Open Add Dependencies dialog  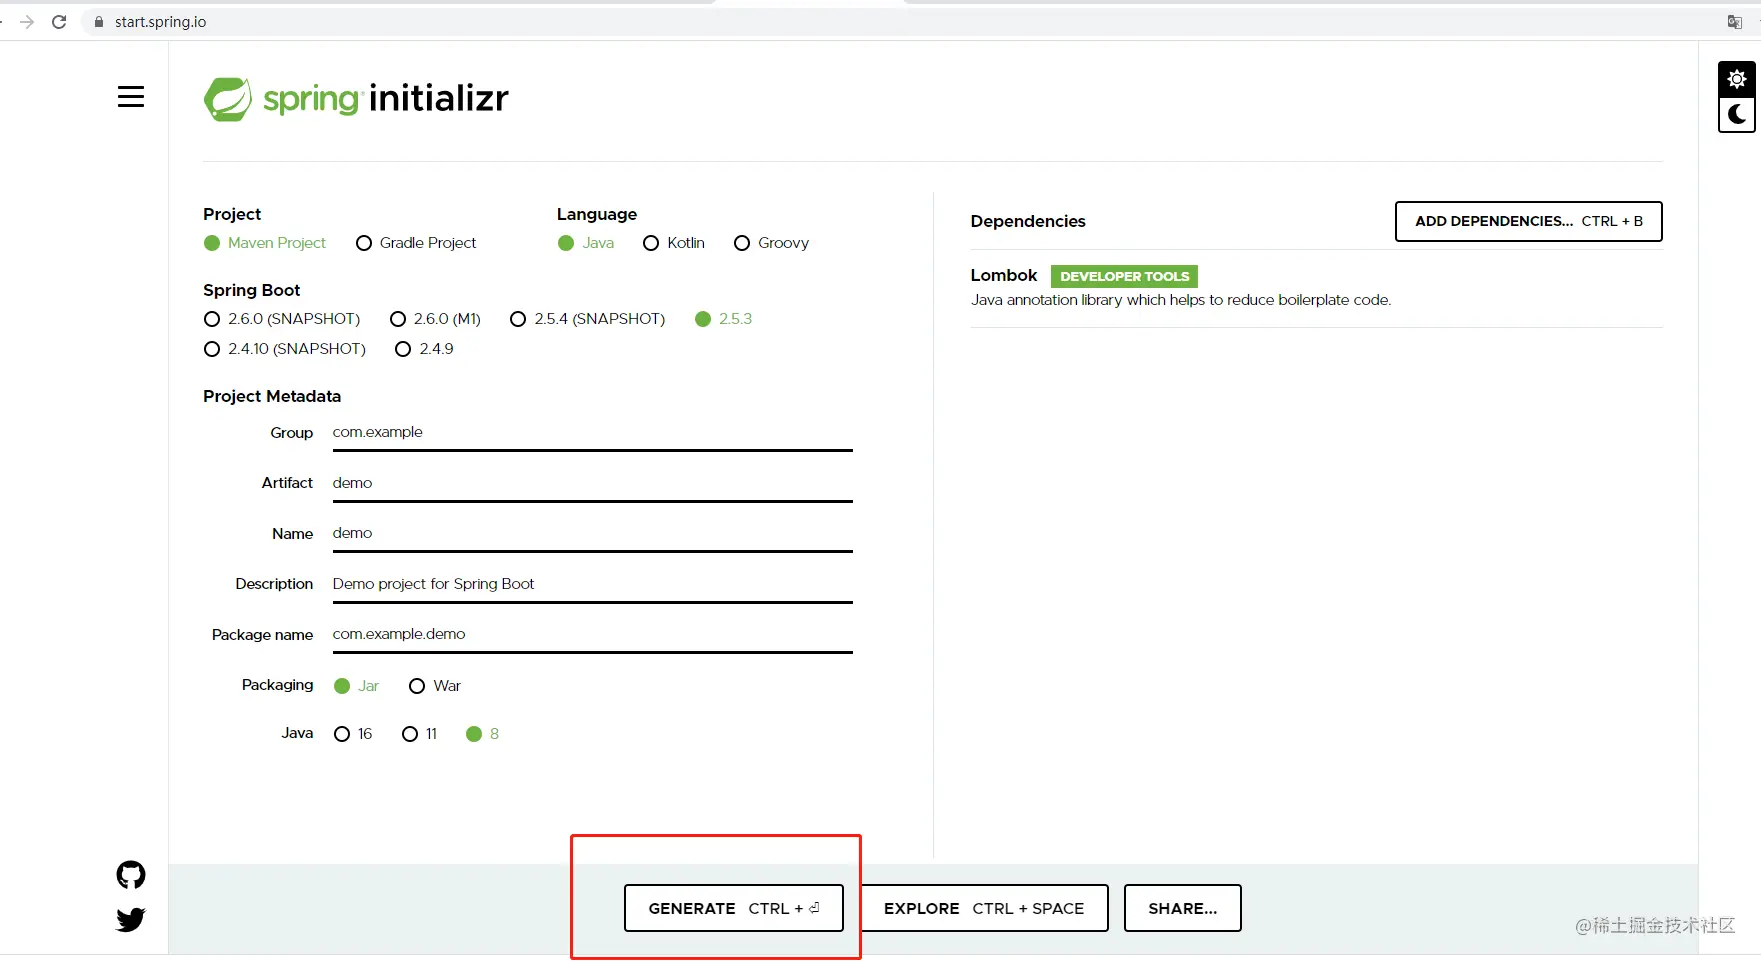[x=1529, y=221]
